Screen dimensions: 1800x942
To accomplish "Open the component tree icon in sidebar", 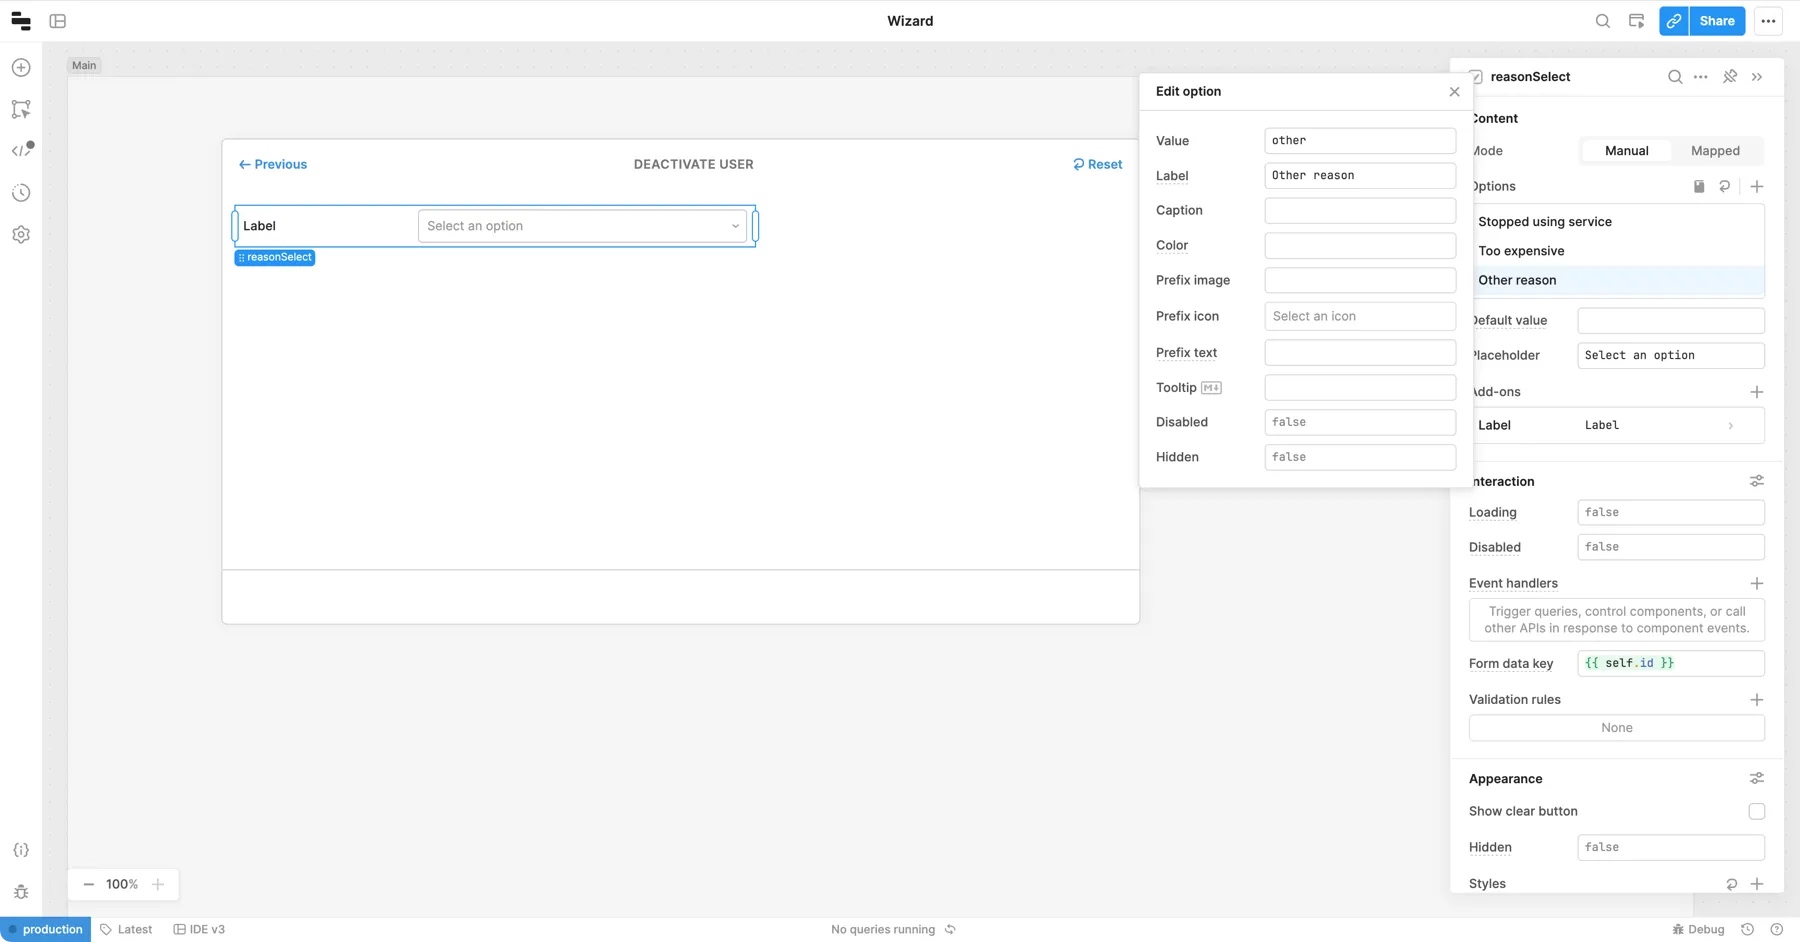I will [x=21, y=109].
